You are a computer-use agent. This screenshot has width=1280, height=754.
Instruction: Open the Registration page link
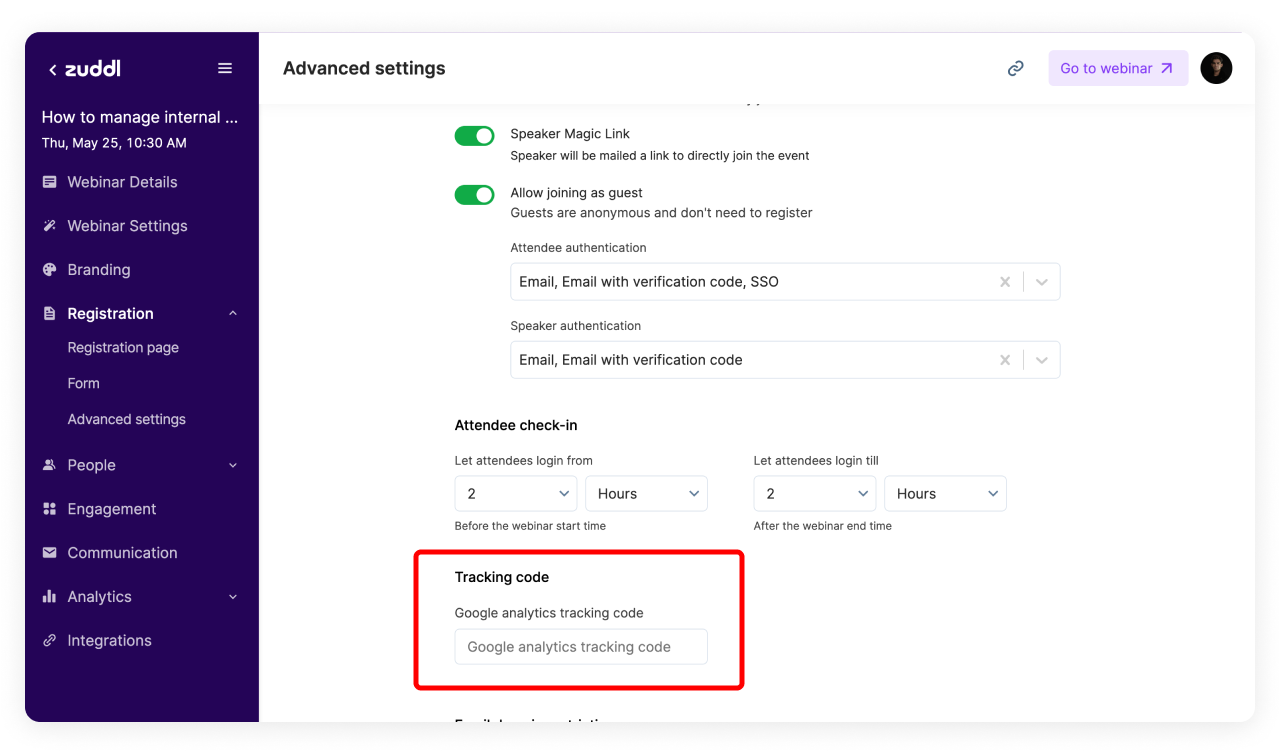(x=123, y=348)
